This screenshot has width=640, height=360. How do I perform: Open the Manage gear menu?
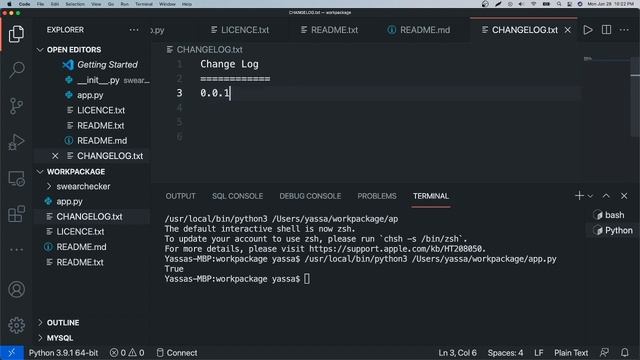coord(16,325)
